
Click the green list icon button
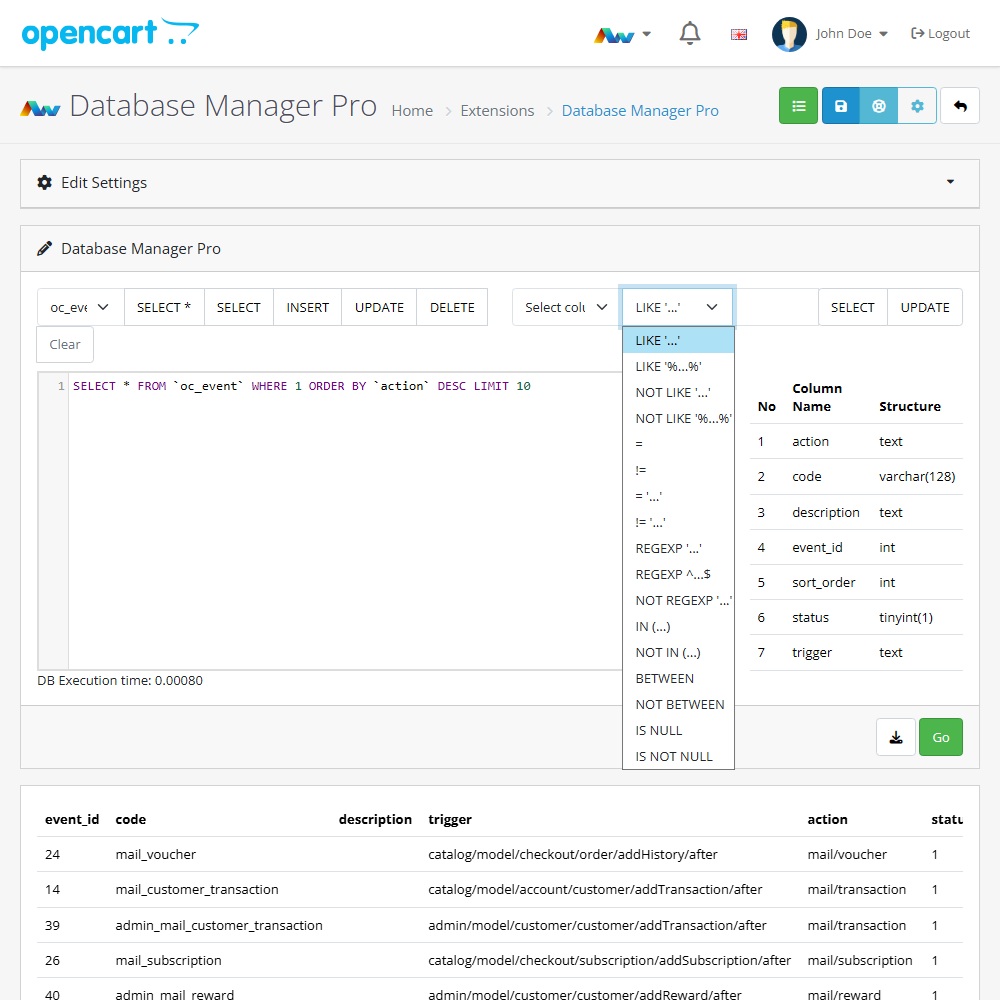[798, 106]
